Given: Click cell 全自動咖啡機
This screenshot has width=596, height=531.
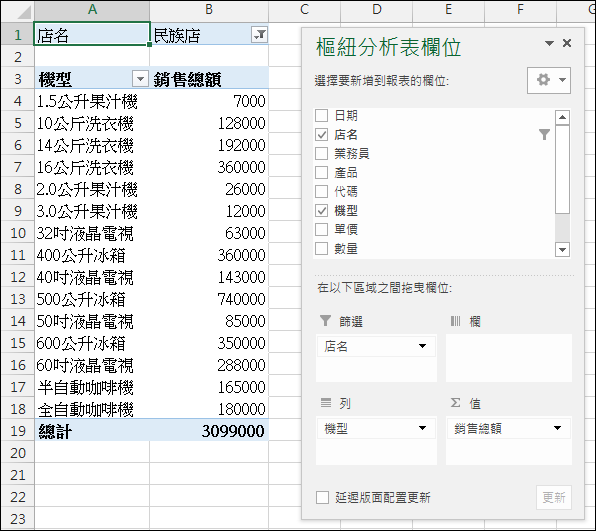Looking at the screenshot, I should click(x=92, y=409).
